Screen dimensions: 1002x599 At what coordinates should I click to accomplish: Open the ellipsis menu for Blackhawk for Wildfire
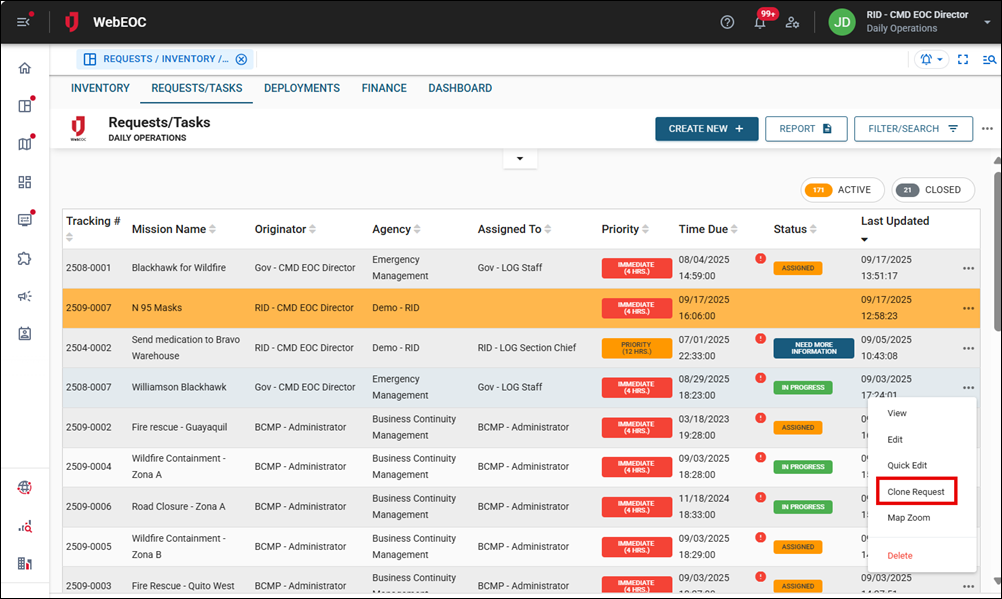[967, 268]
